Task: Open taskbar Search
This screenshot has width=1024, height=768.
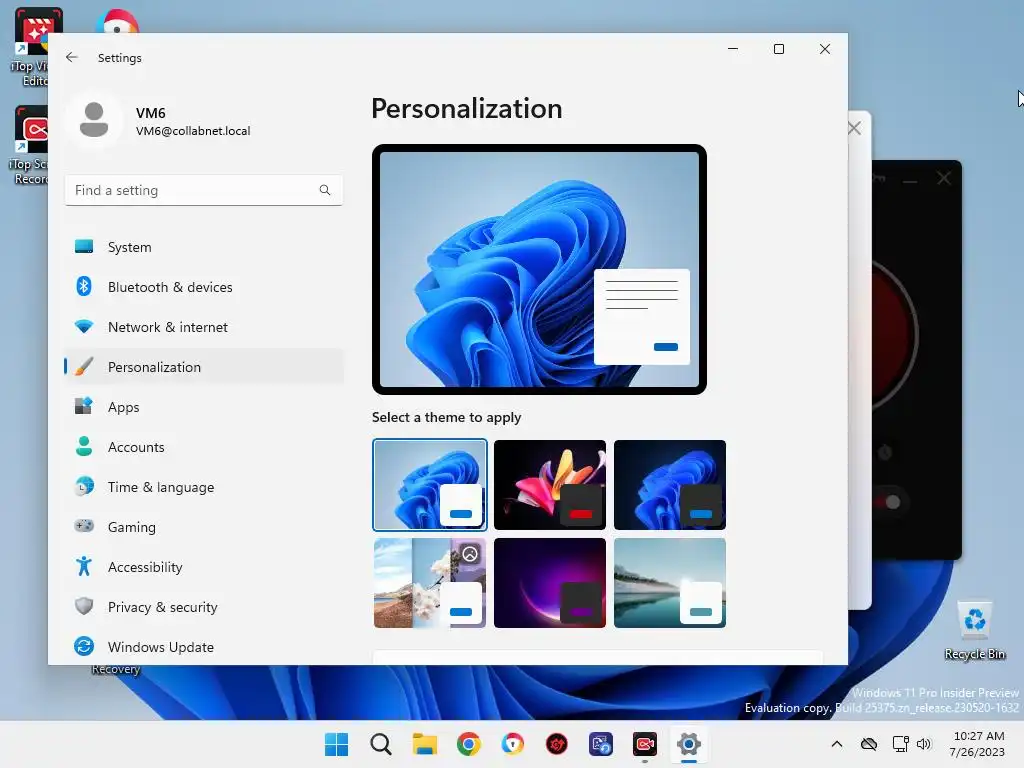Action: [x=381, y=744]
